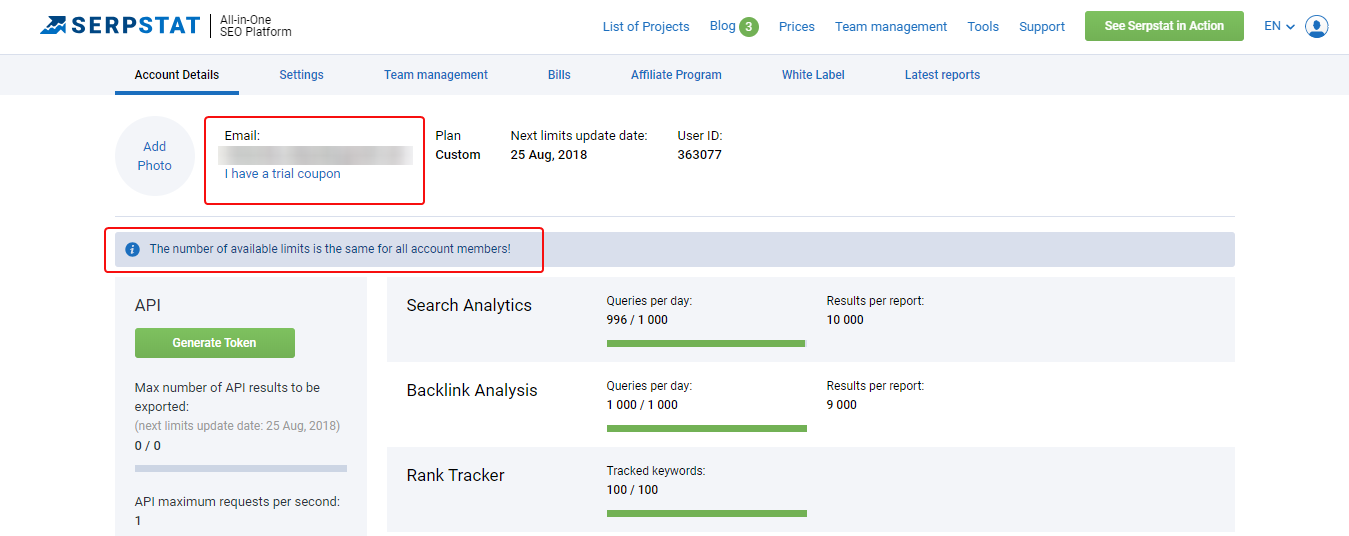Click the 0 / 0 API results value
The image size is (1349, 536).
click(x=148, y=446)
